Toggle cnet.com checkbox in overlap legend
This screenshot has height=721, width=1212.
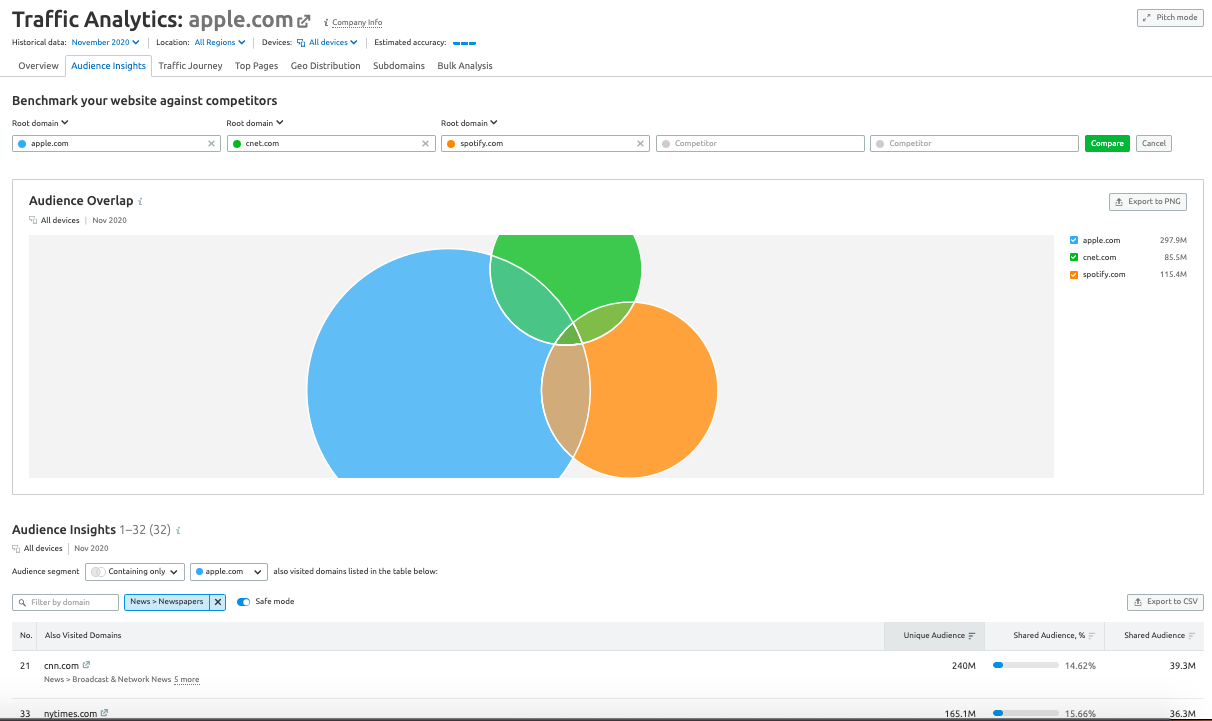pos(1074,257)
